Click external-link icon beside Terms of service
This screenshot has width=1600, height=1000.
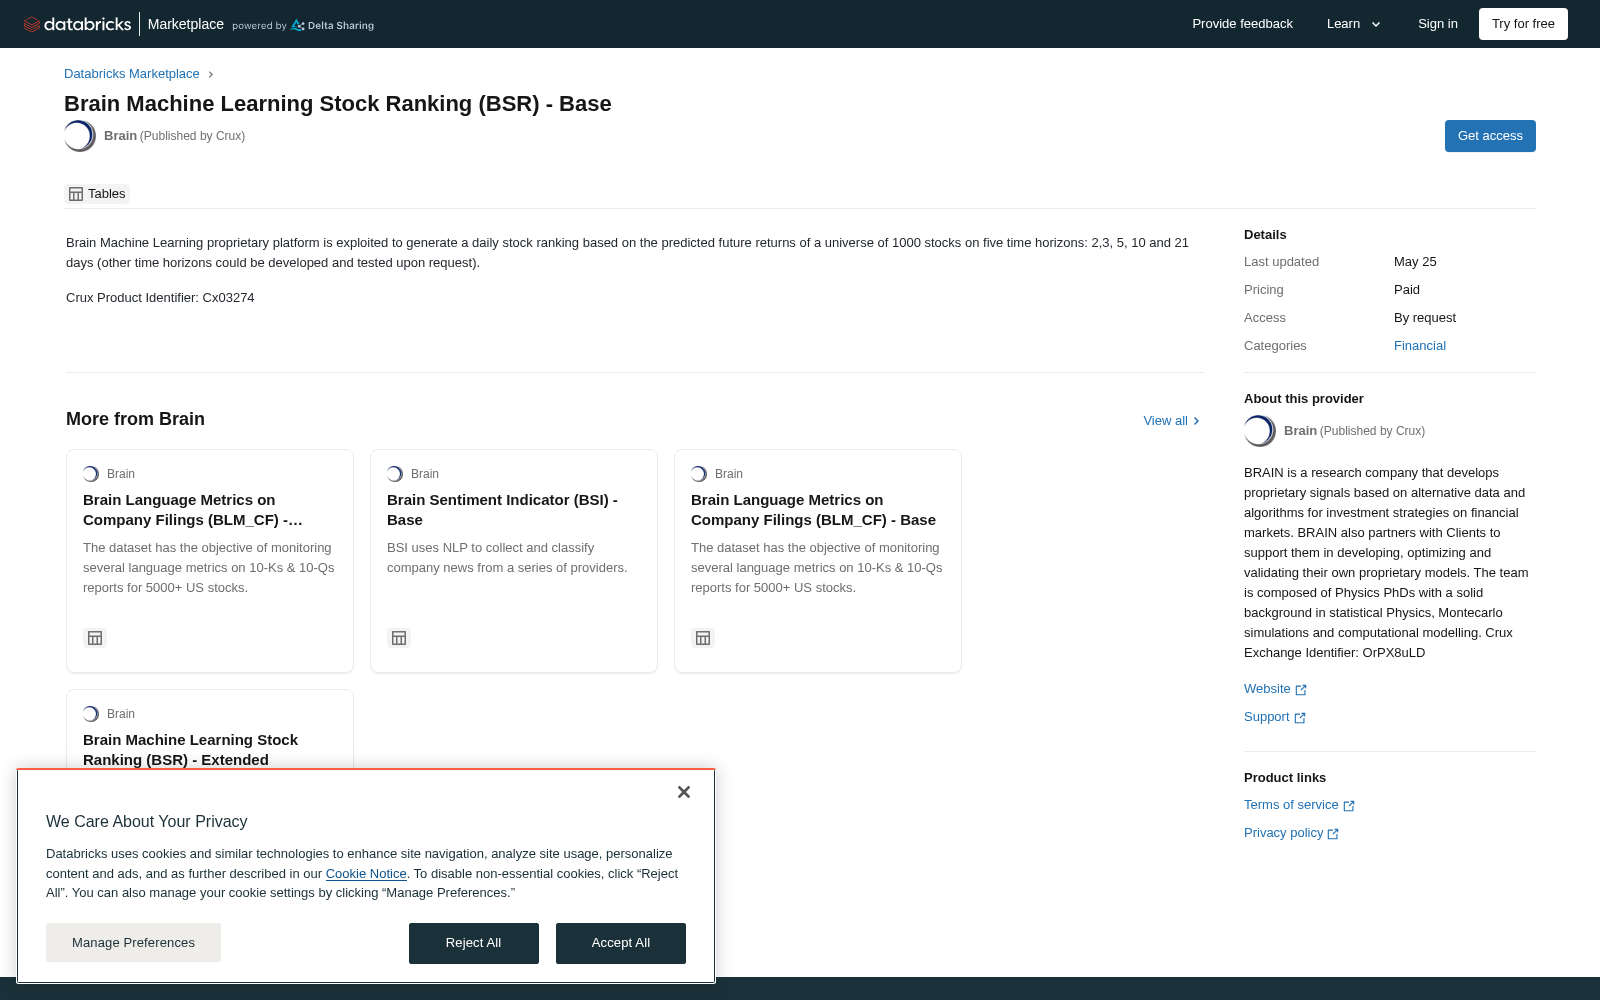(1349, 806)
